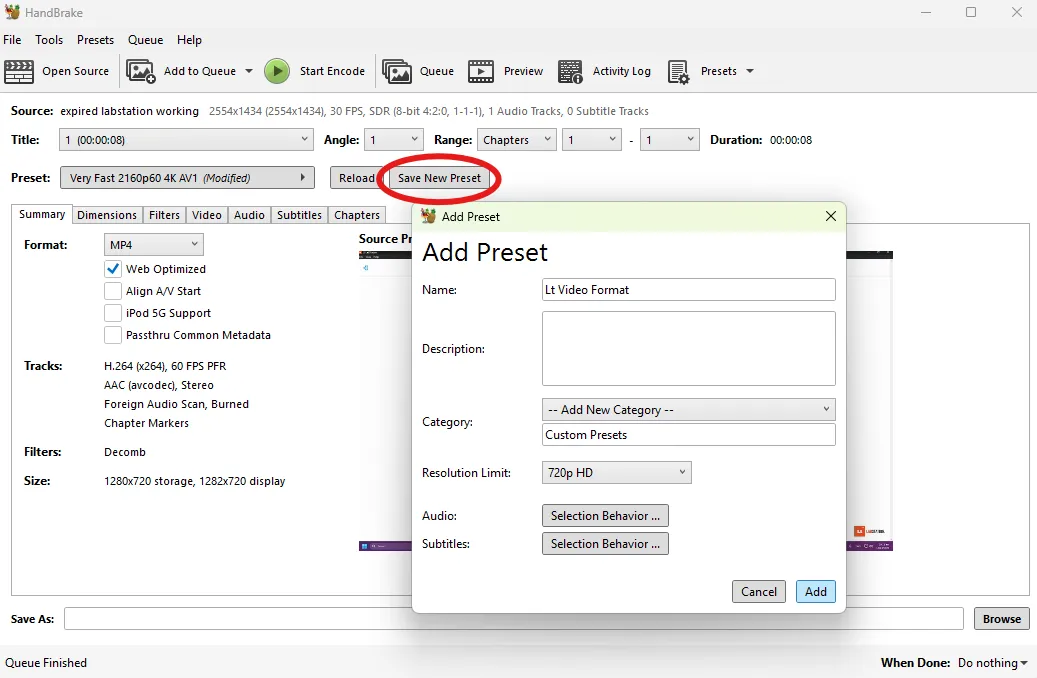
Task: Click the pineapple icon in Add Preset dialog
Action: point(429,216)
